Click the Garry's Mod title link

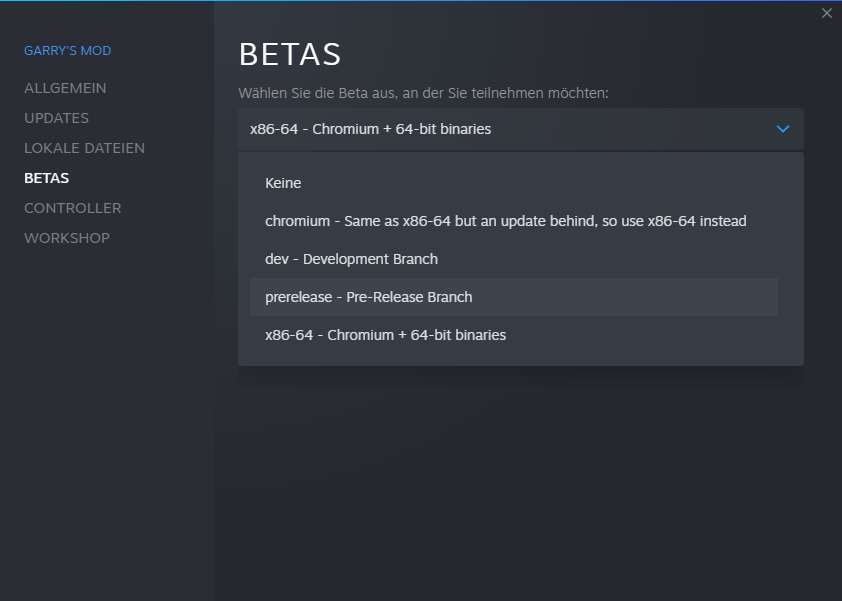pos(68,50)
